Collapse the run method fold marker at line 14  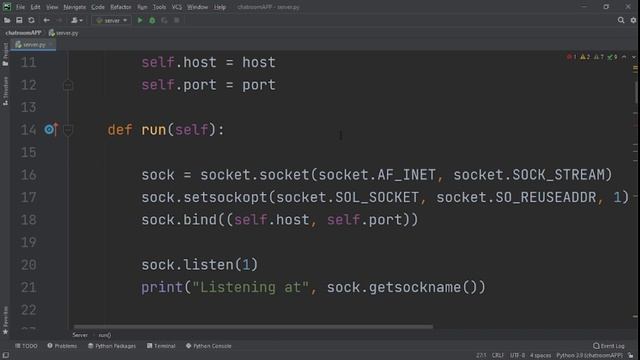tap(68, 130)
